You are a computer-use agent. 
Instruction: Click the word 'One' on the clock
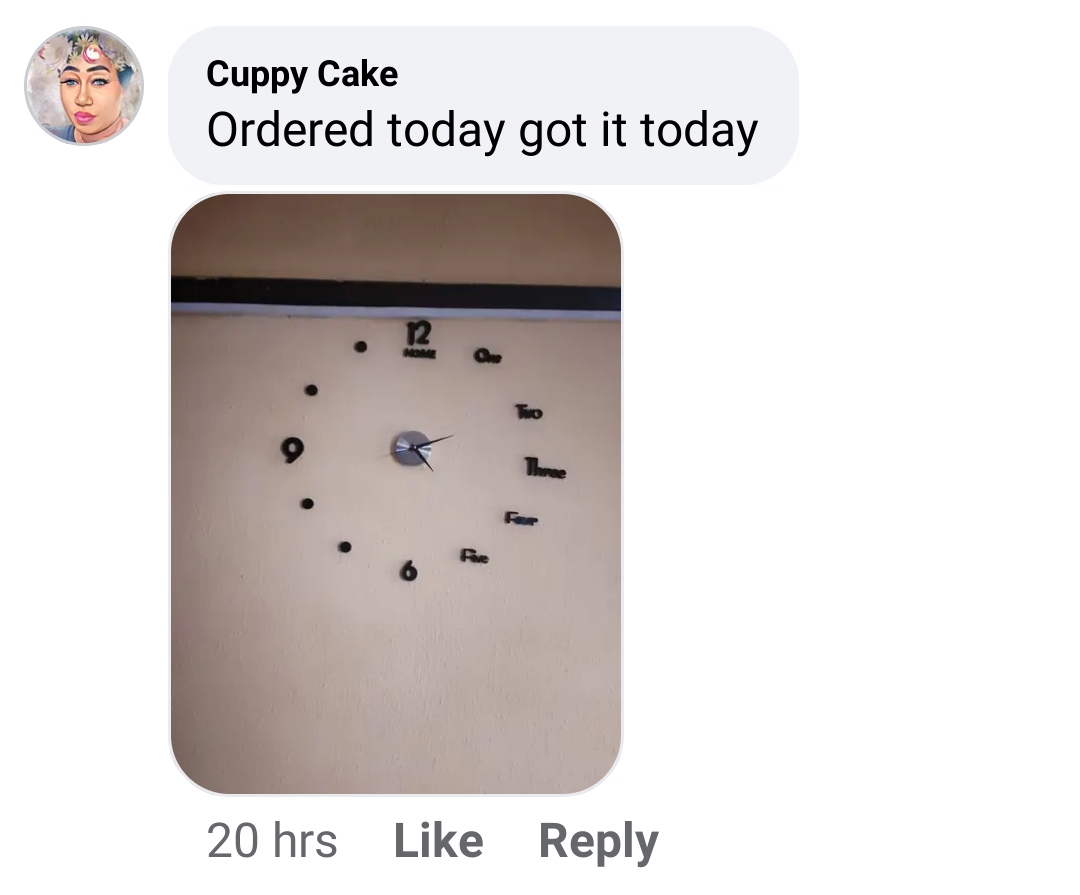[488, 356]
